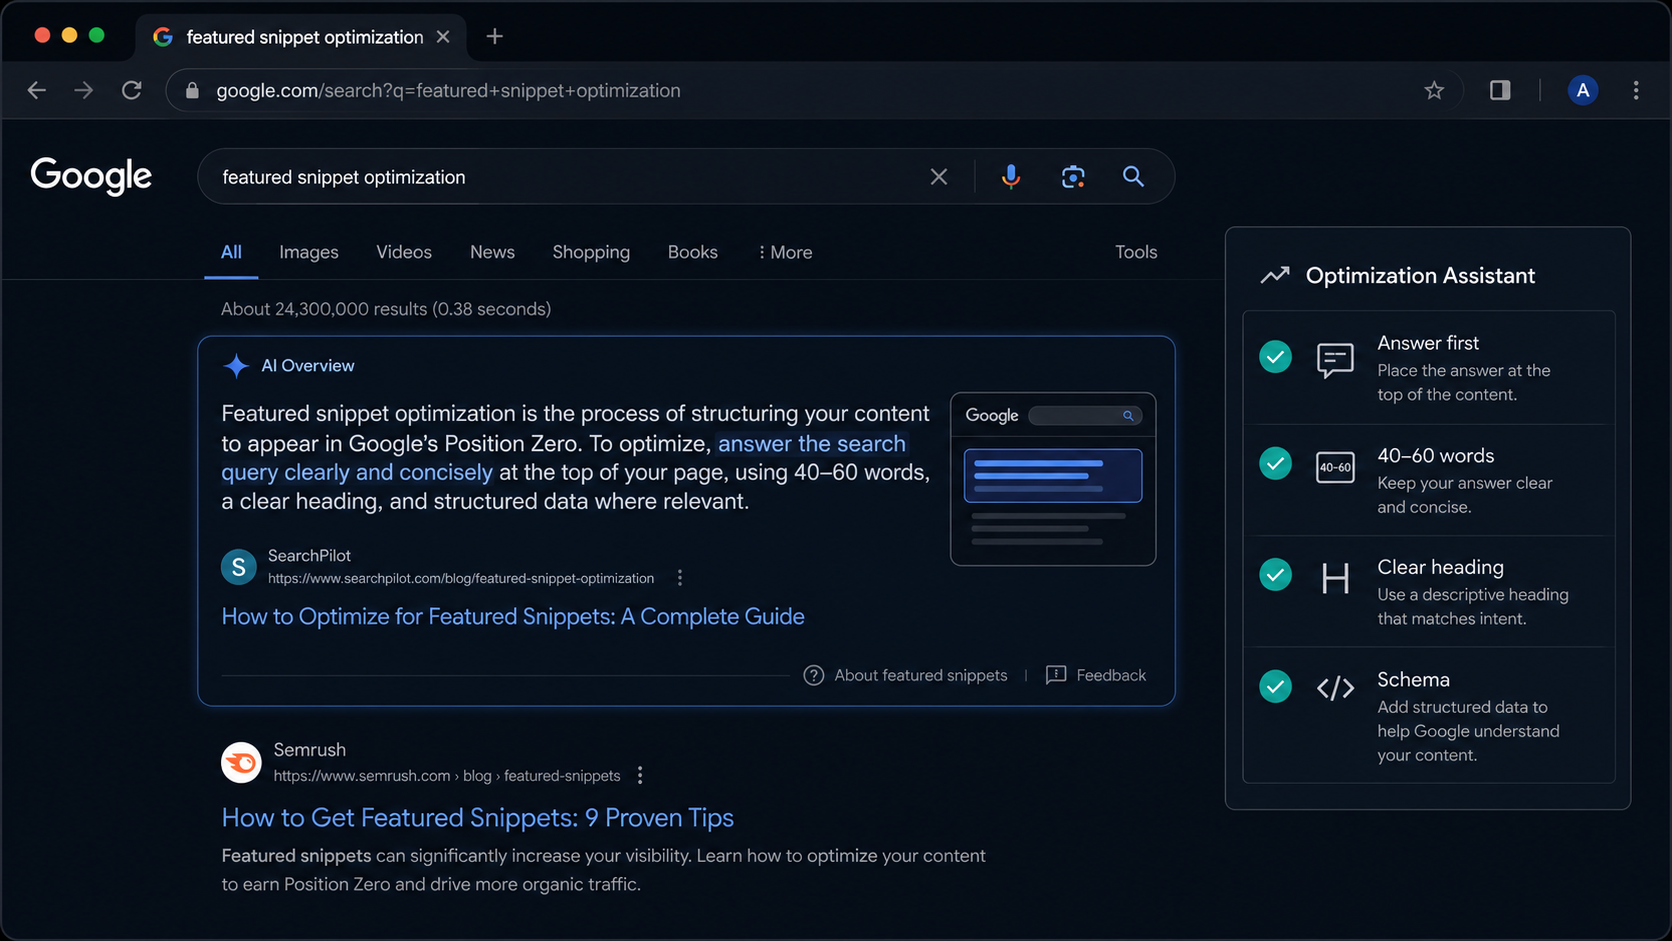
Task: Click the Clear heading H icon
Action: 1335,579
